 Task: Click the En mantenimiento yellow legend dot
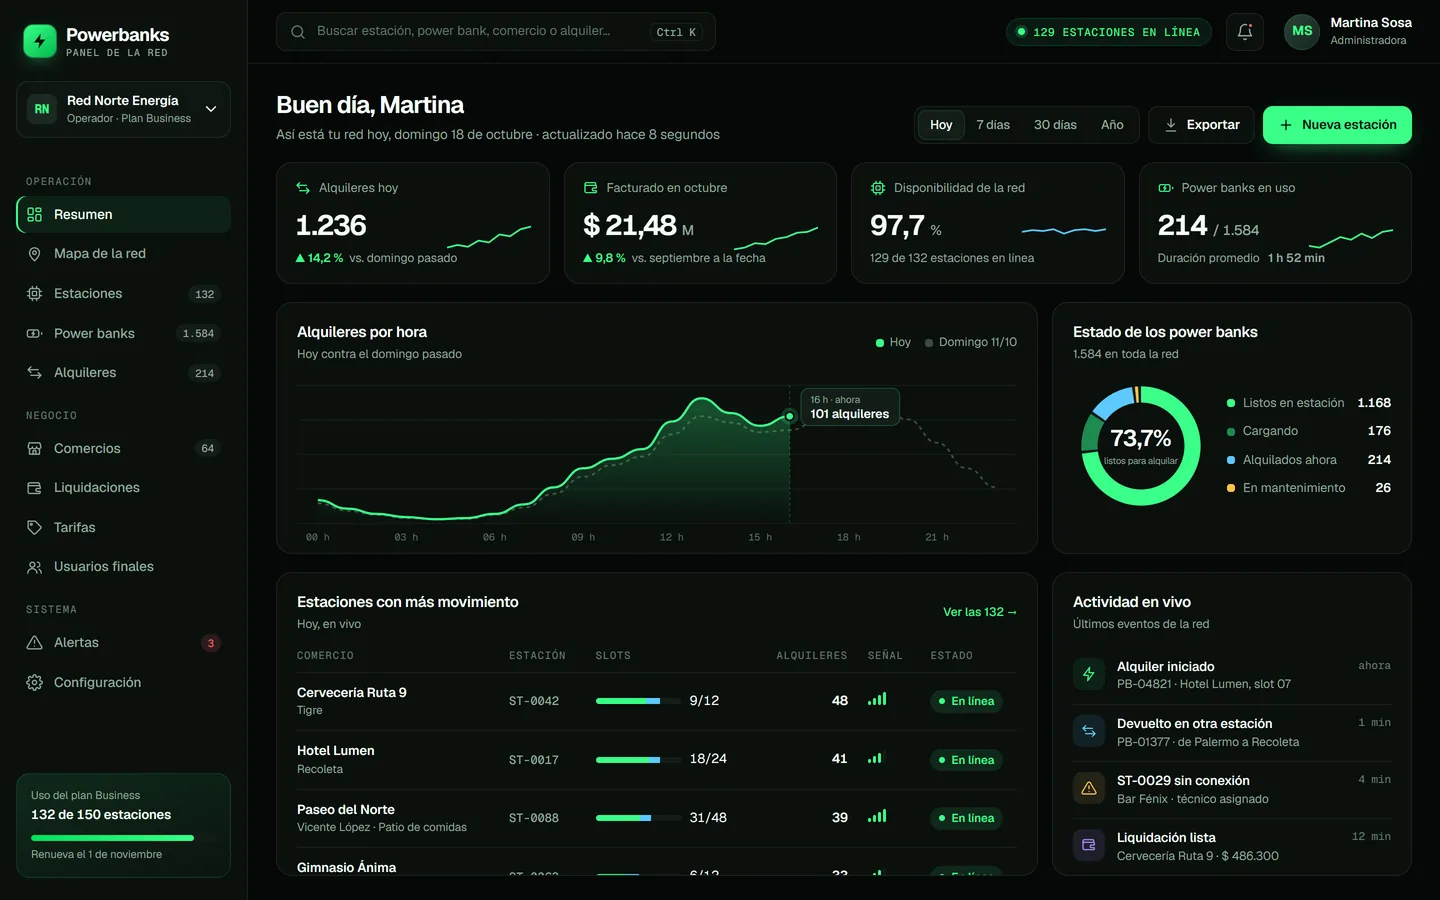(1231, 488)
